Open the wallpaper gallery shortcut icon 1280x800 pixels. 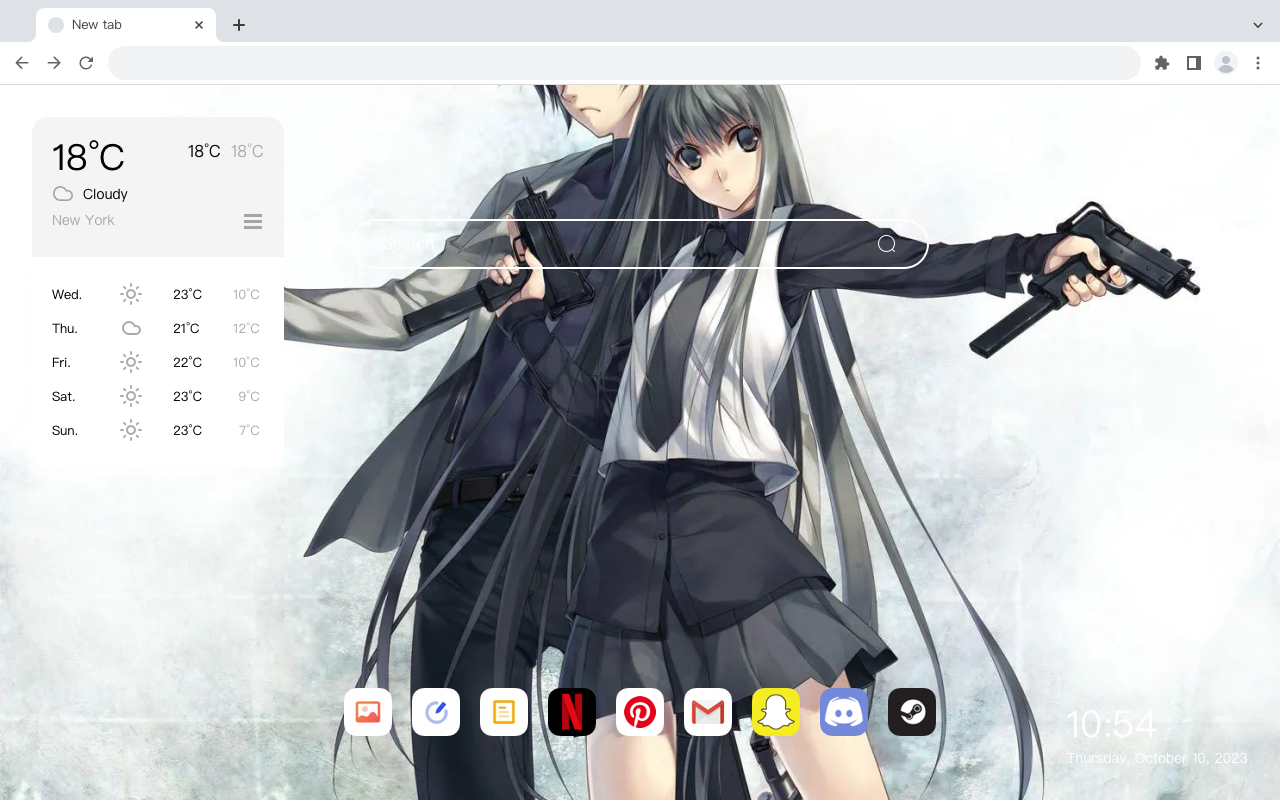click(x=368, y=712)
